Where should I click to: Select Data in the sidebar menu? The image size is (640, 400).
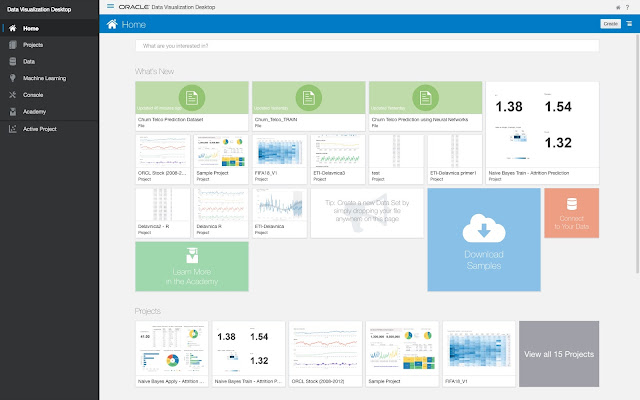[29, 62]
